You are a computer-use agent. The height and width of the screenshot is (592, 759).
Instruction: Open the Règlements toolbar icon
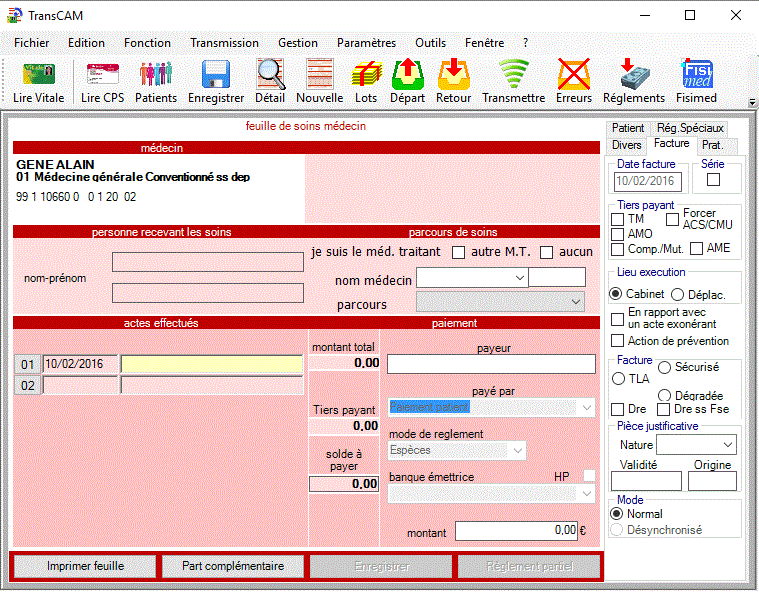634,74
